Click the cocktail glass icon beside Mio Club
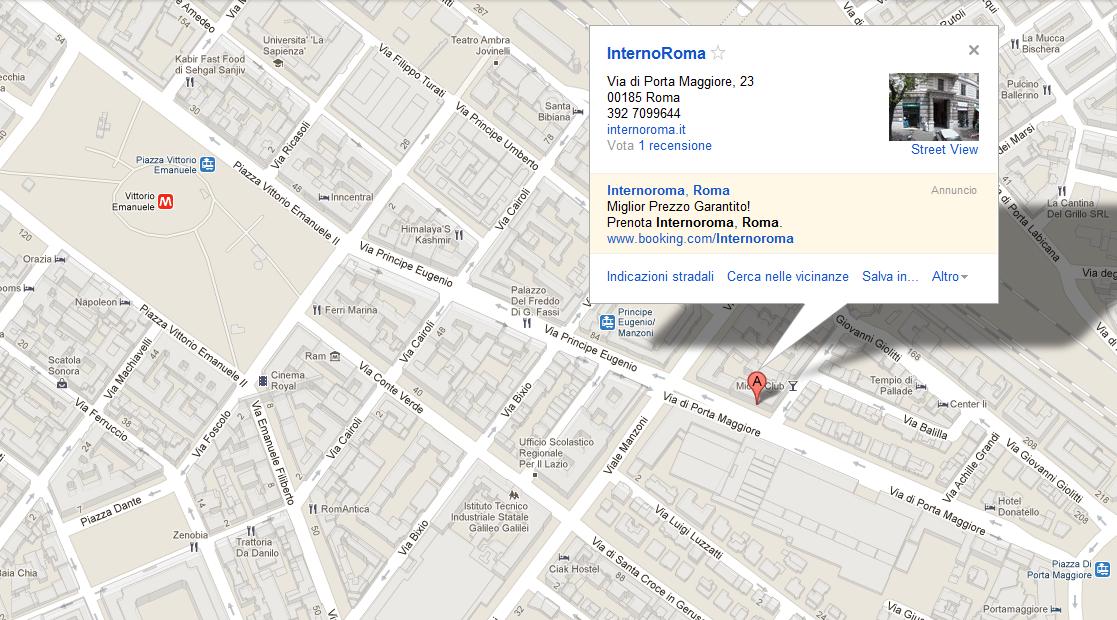The height and width of the screenshot is (620, 1117). tap(792, 386)
